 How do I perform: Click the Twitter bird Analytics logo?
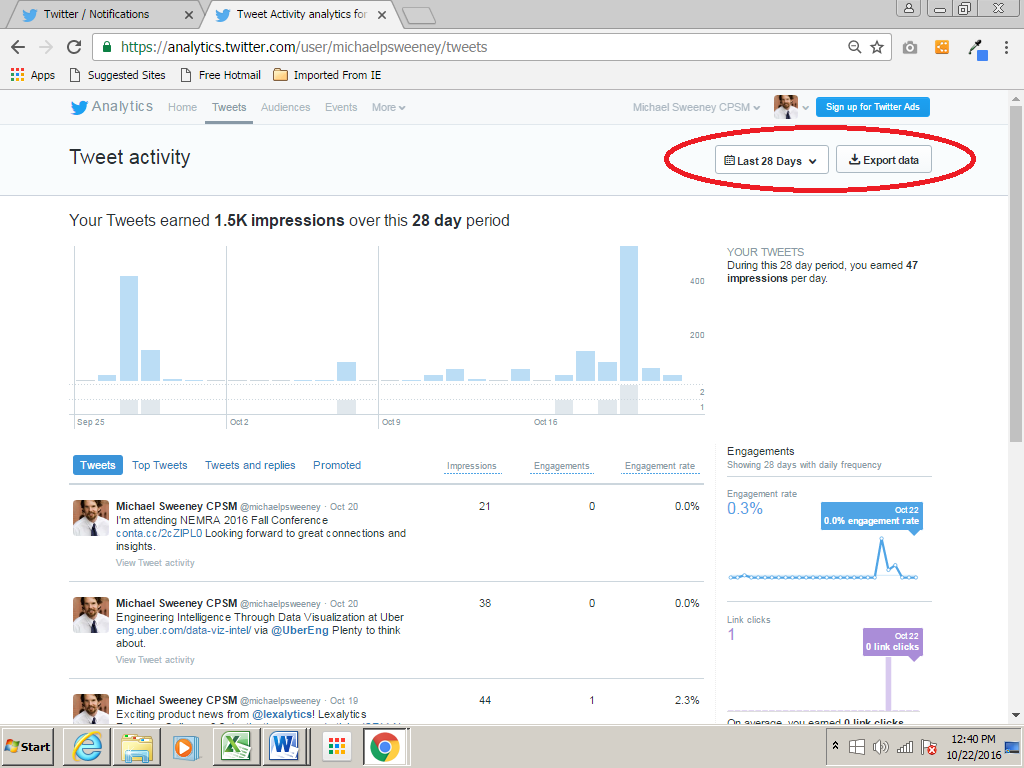point(110,107)
